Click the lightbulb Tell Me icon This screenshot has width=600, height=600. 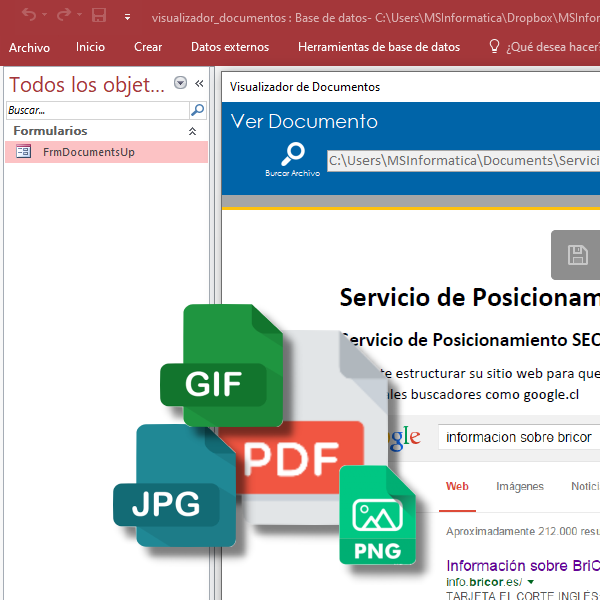click(x=494, y=46)
